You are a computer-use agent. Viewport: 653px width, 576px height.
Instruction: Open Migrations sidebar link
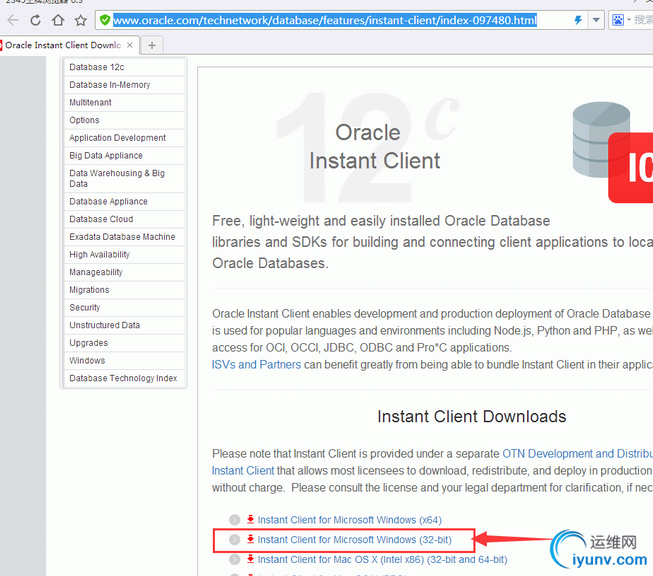(124, 290)
